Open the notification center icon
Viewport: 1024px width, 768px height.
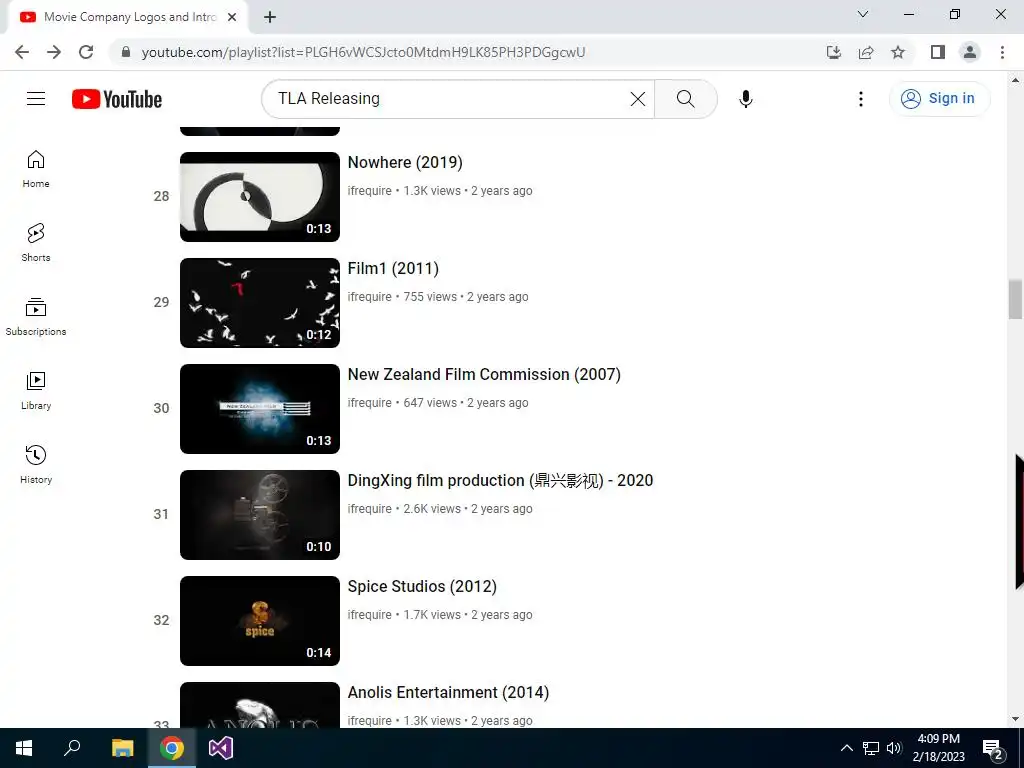[993, 749]
